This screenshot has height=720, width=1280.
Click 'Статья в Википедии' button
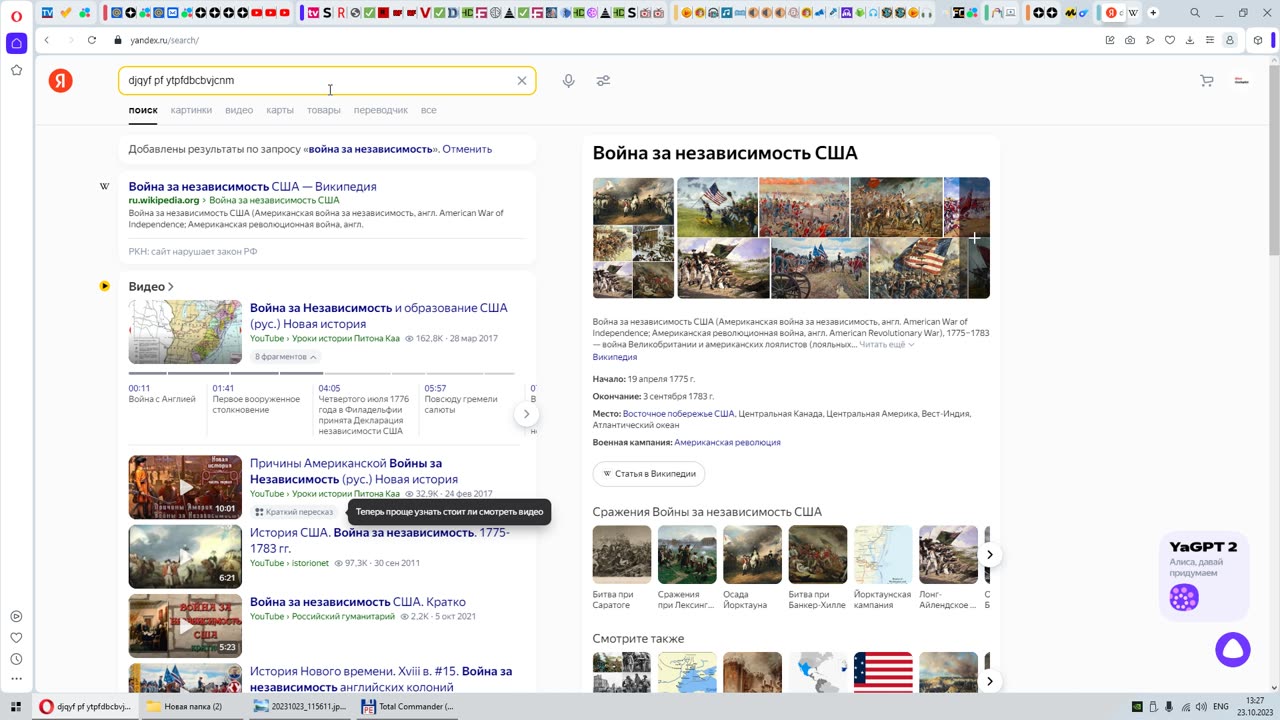click(649, 474)
